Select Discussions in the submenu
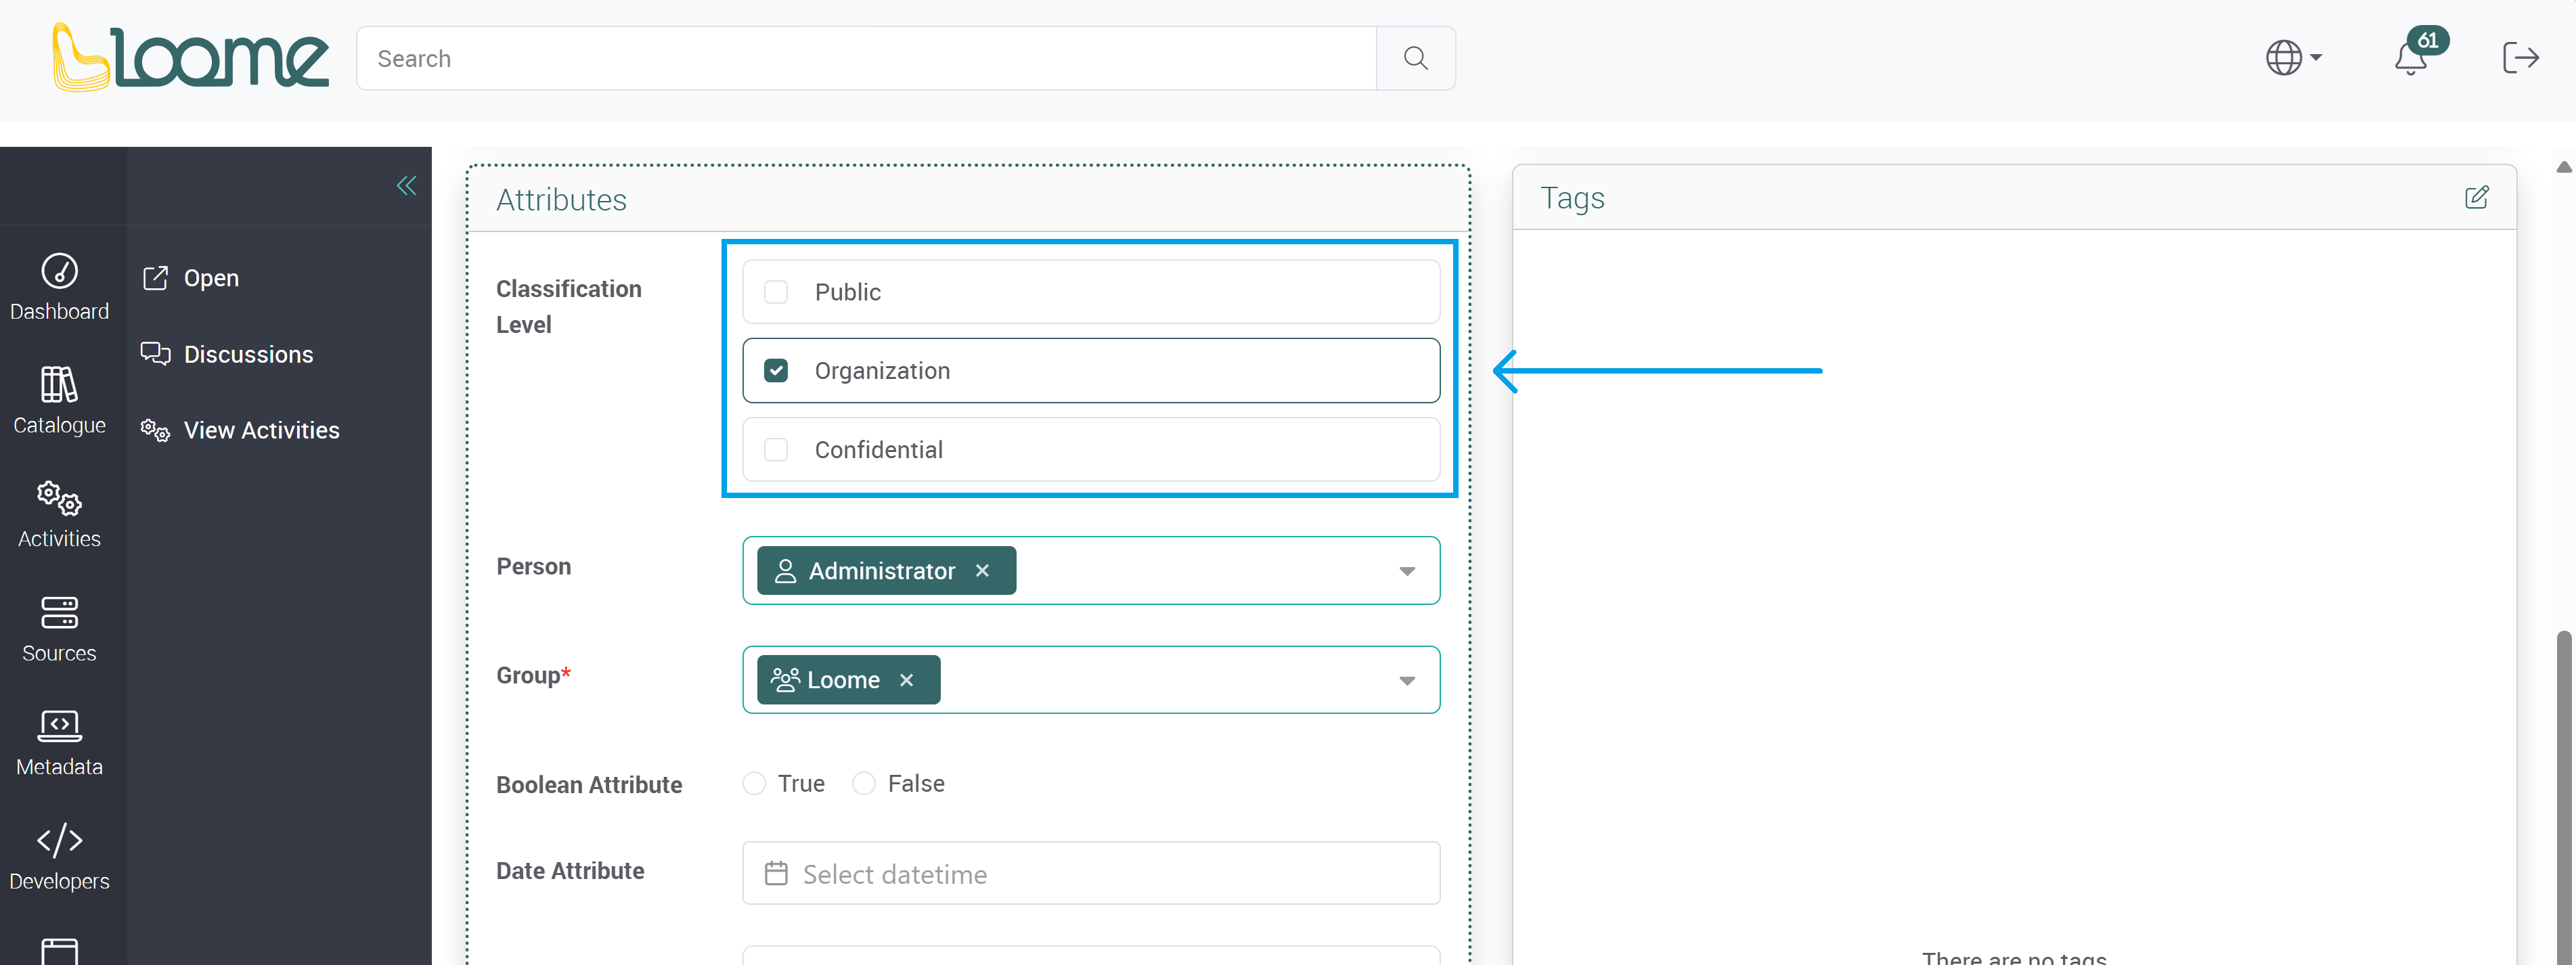 tap(227, 354)
